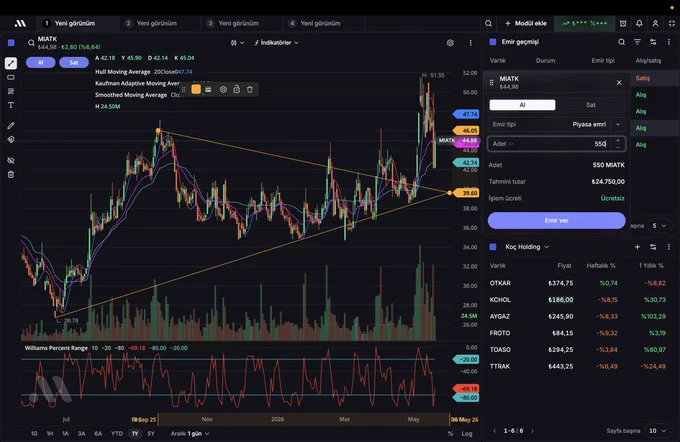This screenshot has height=442, width=680.
Task: Open Emir geçmişi three-dot menu
Action: (668, 42)
